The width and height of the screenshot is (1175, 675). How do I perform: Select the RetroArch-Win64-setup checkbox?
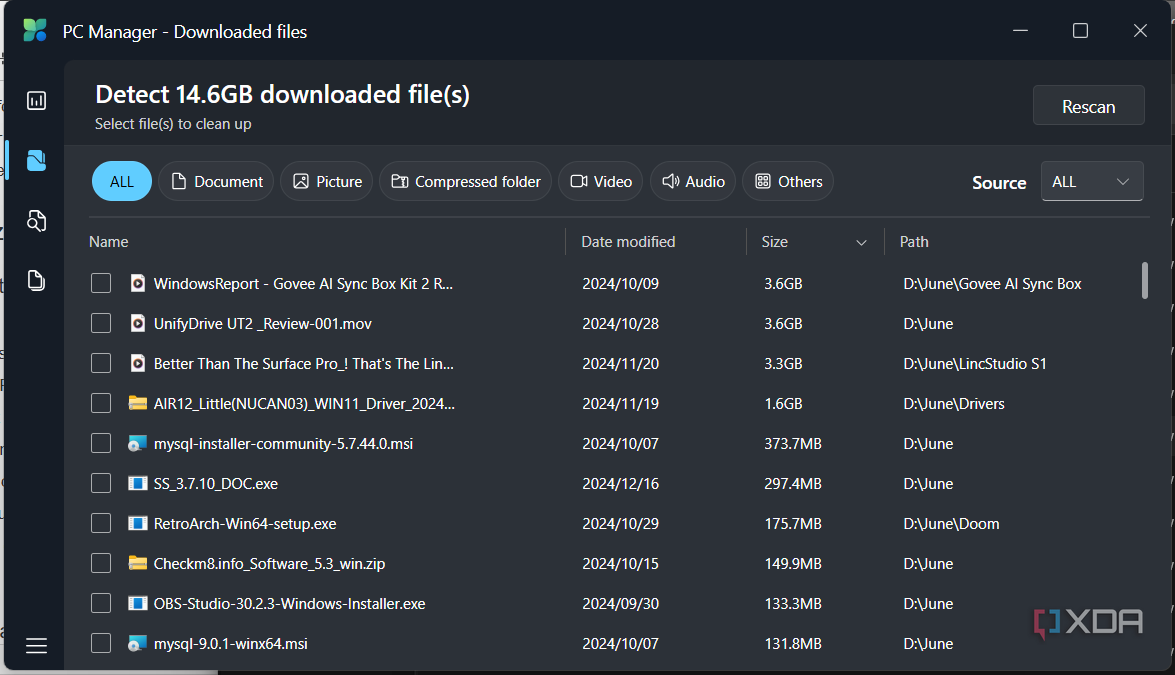[101, 524]
